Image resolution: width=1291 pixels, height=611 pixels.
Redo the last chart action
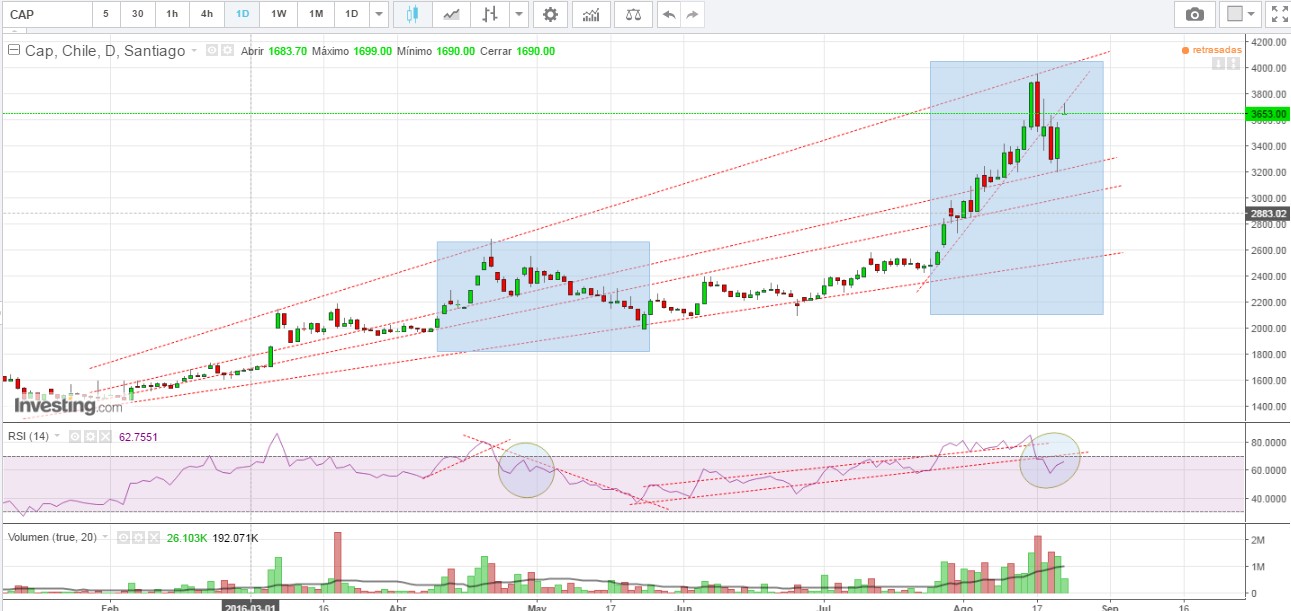click(692, 14)
